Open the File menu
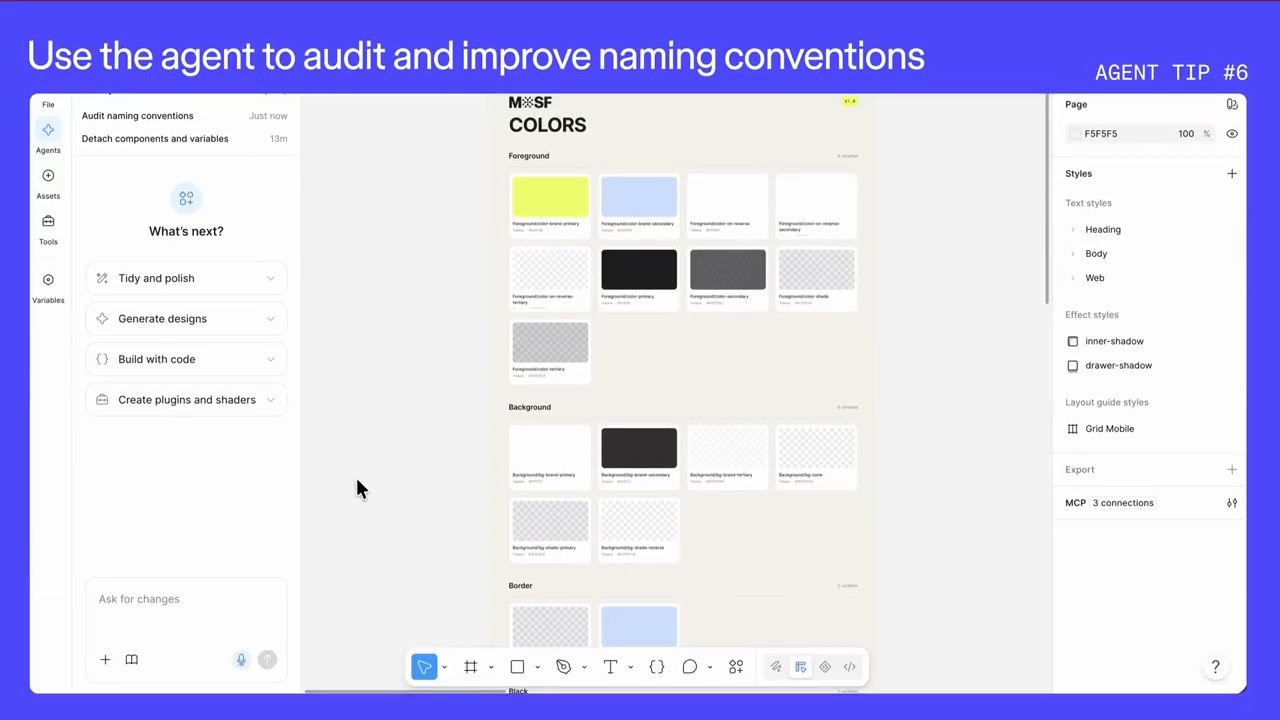 tap(48, 104)
